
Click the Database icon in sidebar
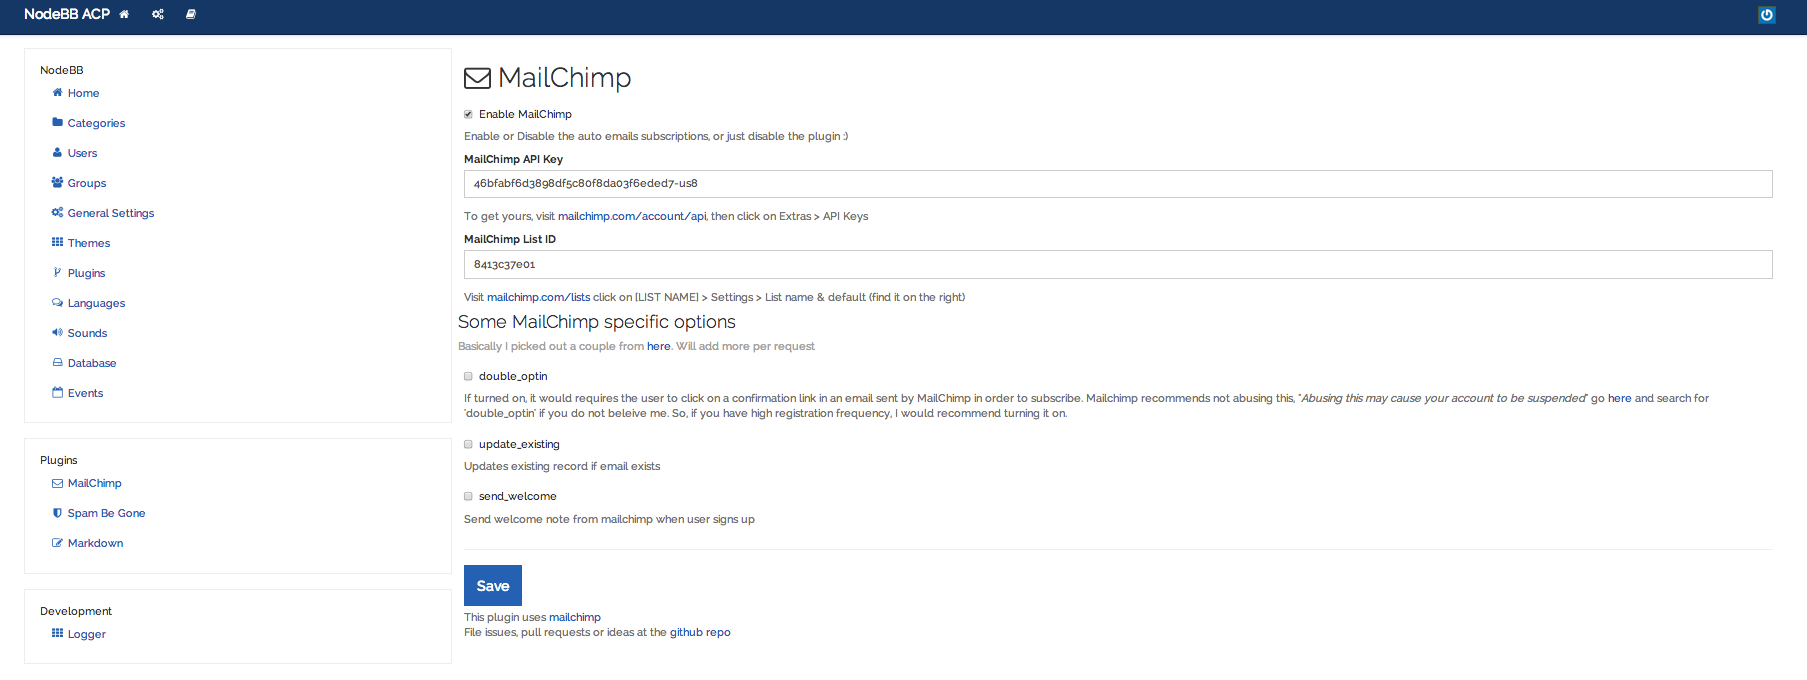coord(58,363)
